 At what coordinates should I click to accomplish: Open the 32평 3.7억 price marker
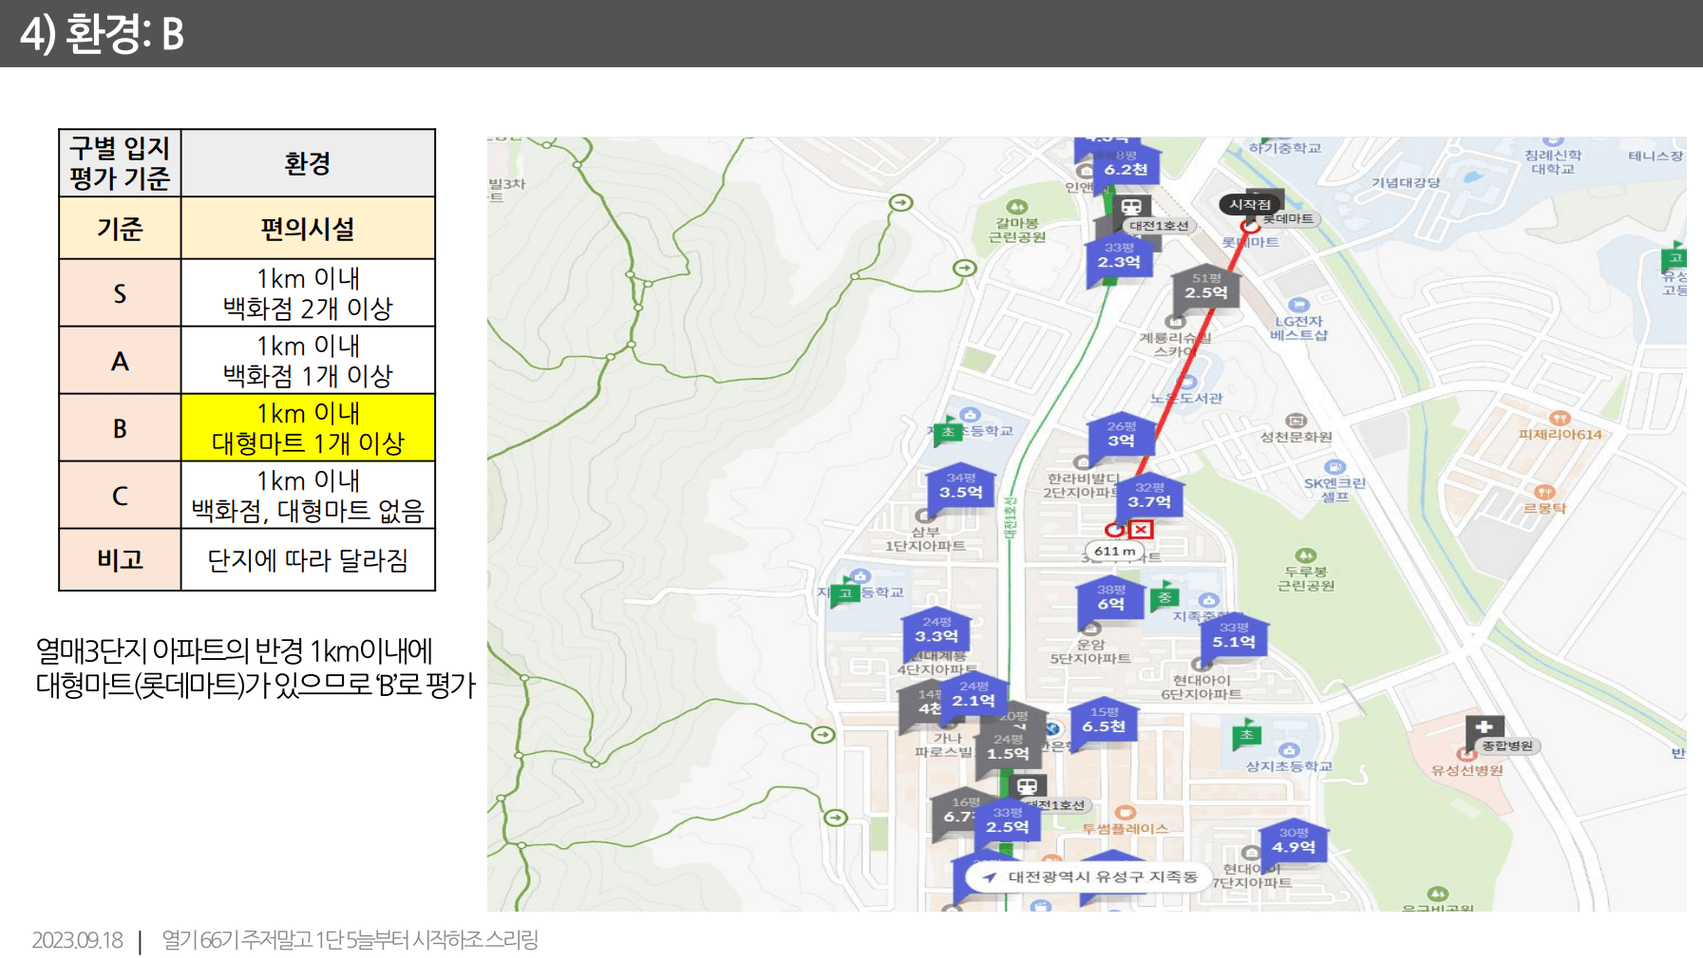[x=1149, y=497]
